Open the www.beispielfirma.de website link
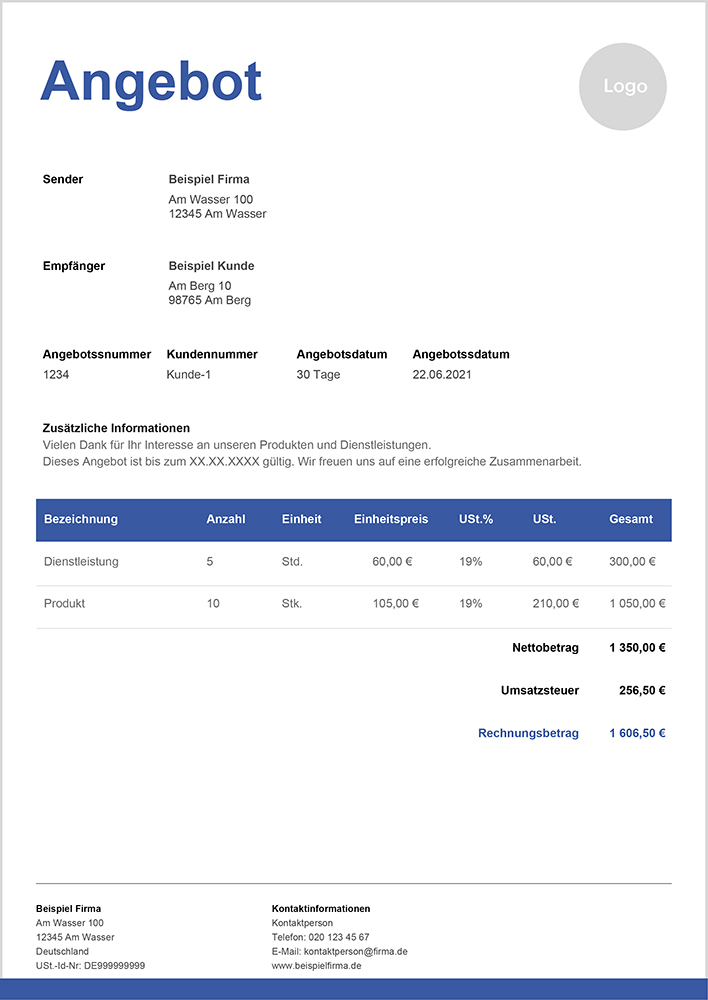This screenshot has width=708, height=1000. (316, 966)
